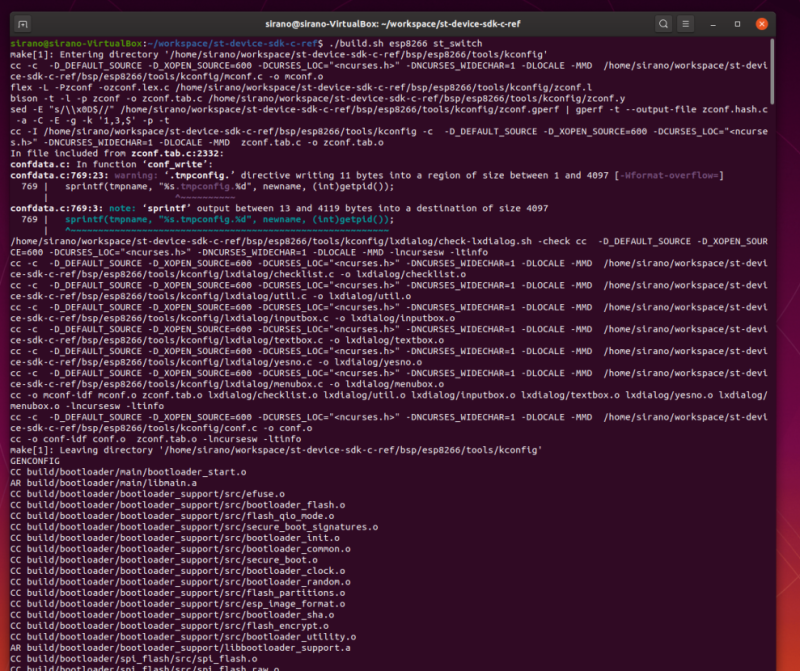Click the orange close icon
Screen dimensions: 800x671
point(764,23)
